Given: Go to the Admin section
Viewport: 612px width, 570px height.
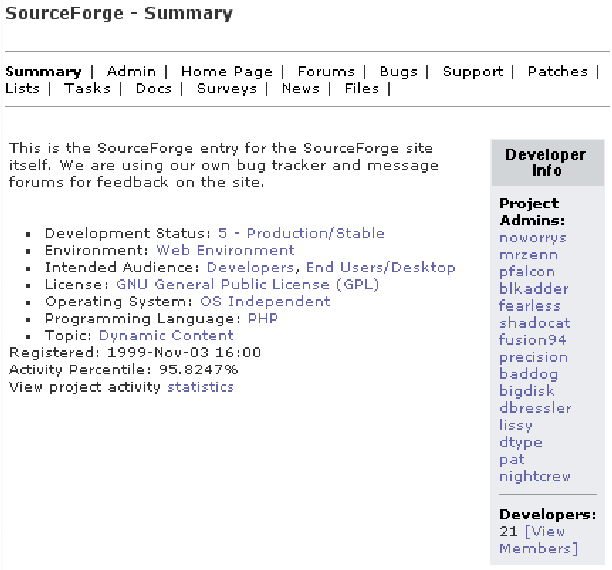Looking at the screenshot, I should tap(131, 71).
